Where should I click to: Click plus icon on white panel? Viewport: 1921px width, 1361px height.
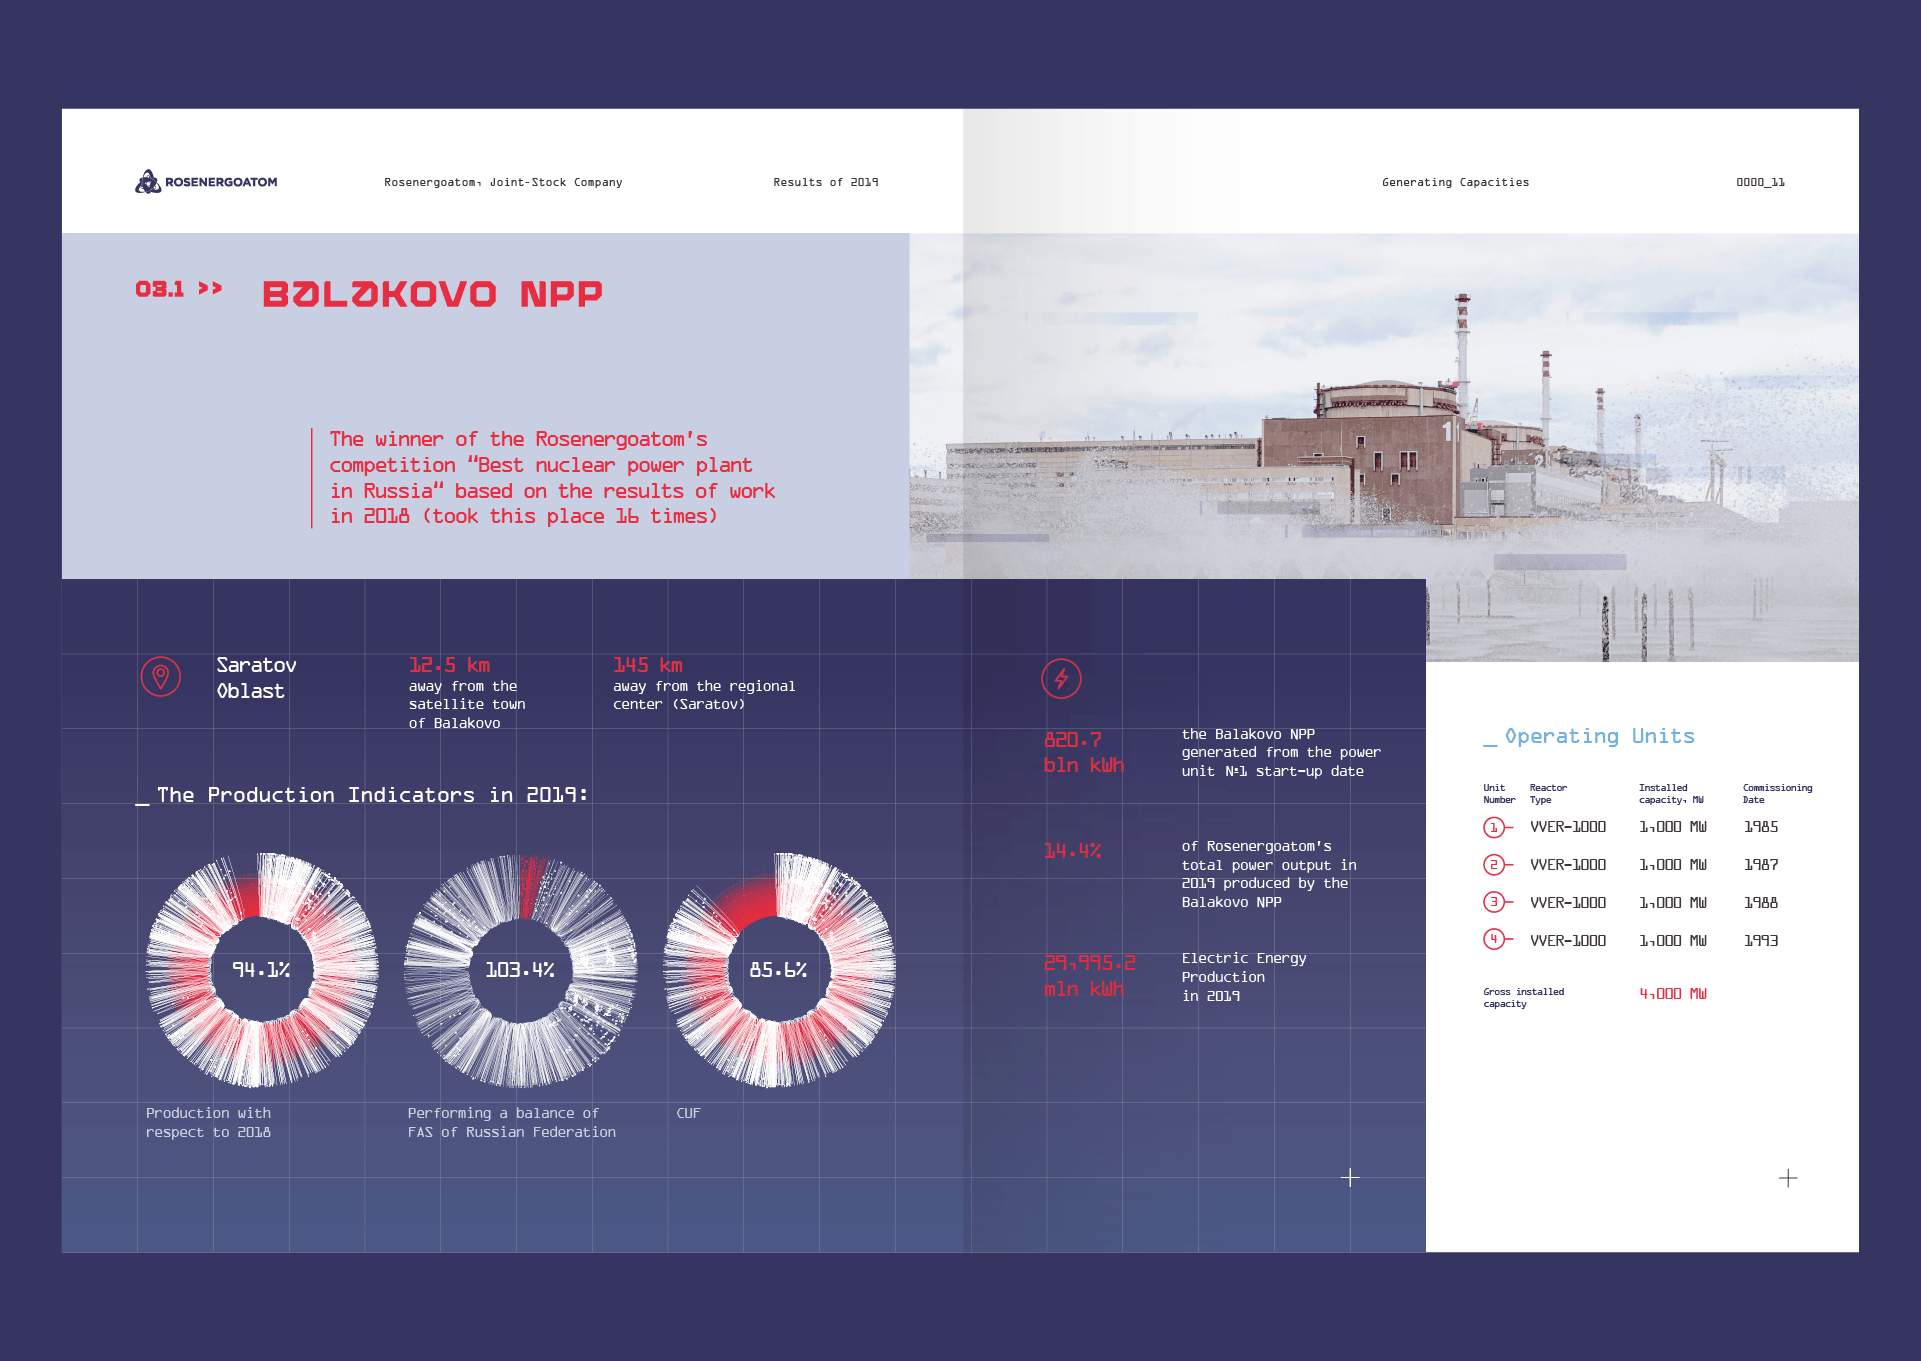(1788, 1179)
